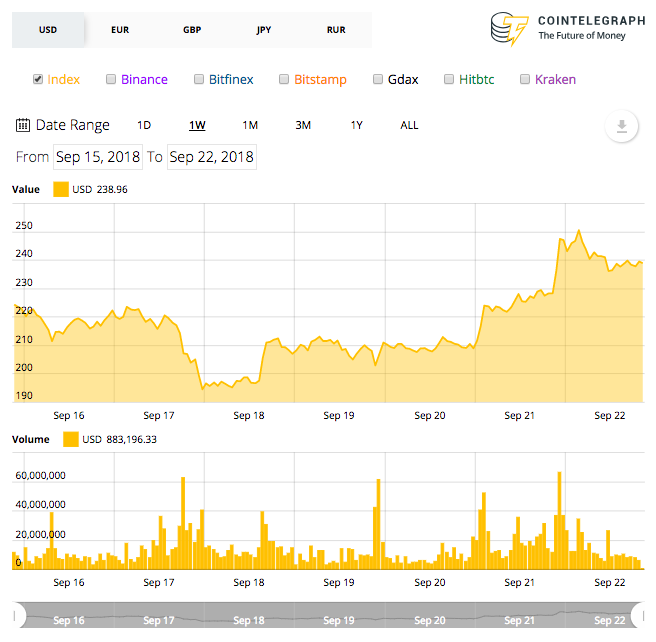Select the ALL date range option

coord(409,125)
